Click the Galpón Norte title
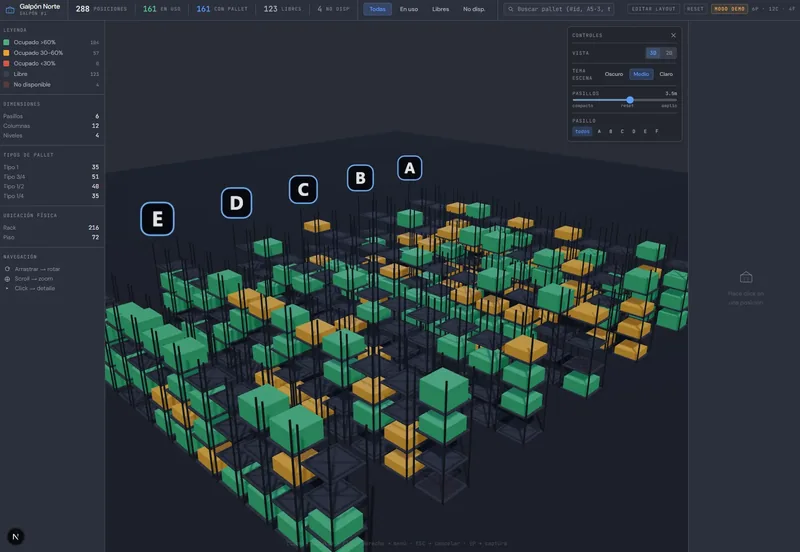Viewport: 800px width, 552px height. coord(40,7)
